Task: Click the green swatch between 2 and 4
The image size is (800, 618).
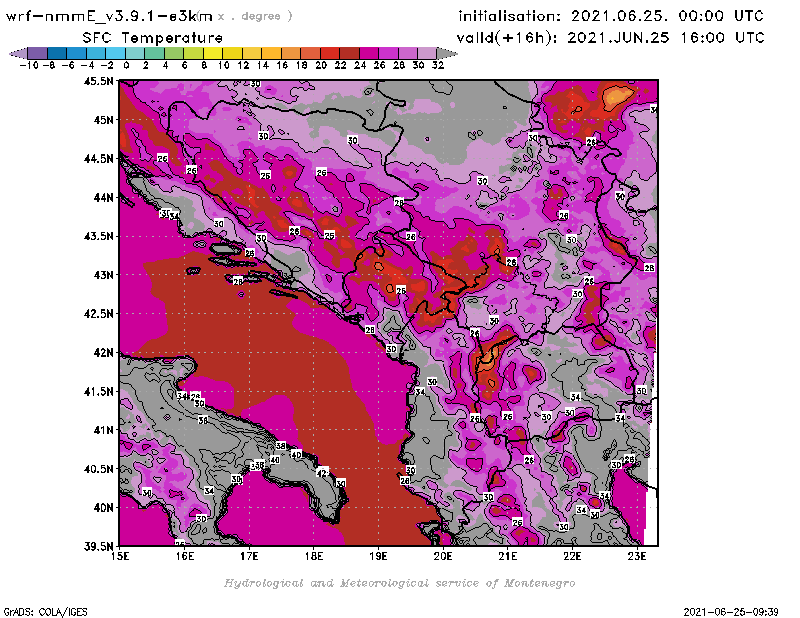Action: tap(155, 54)
